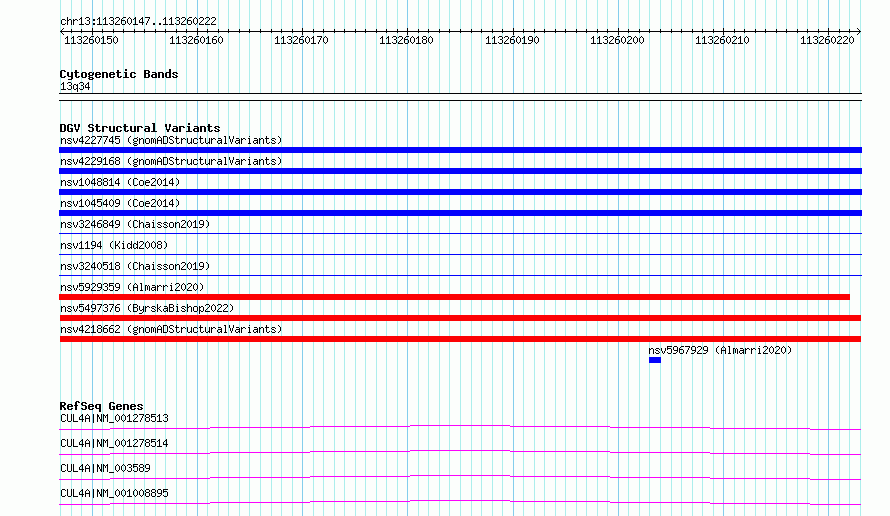Click the RefSeq Genes track heading
This screenshot has width=890, height=516.
tap(101, 406)
